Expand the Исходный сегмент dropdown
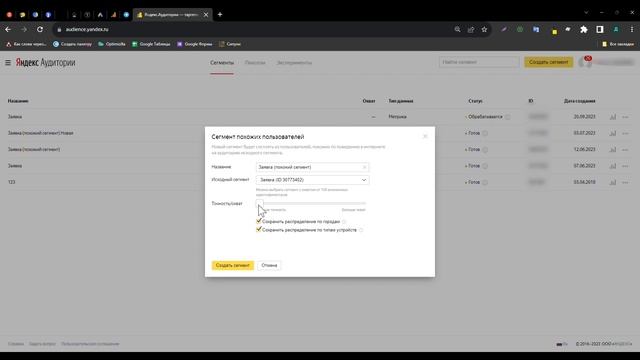 point(313,180)
